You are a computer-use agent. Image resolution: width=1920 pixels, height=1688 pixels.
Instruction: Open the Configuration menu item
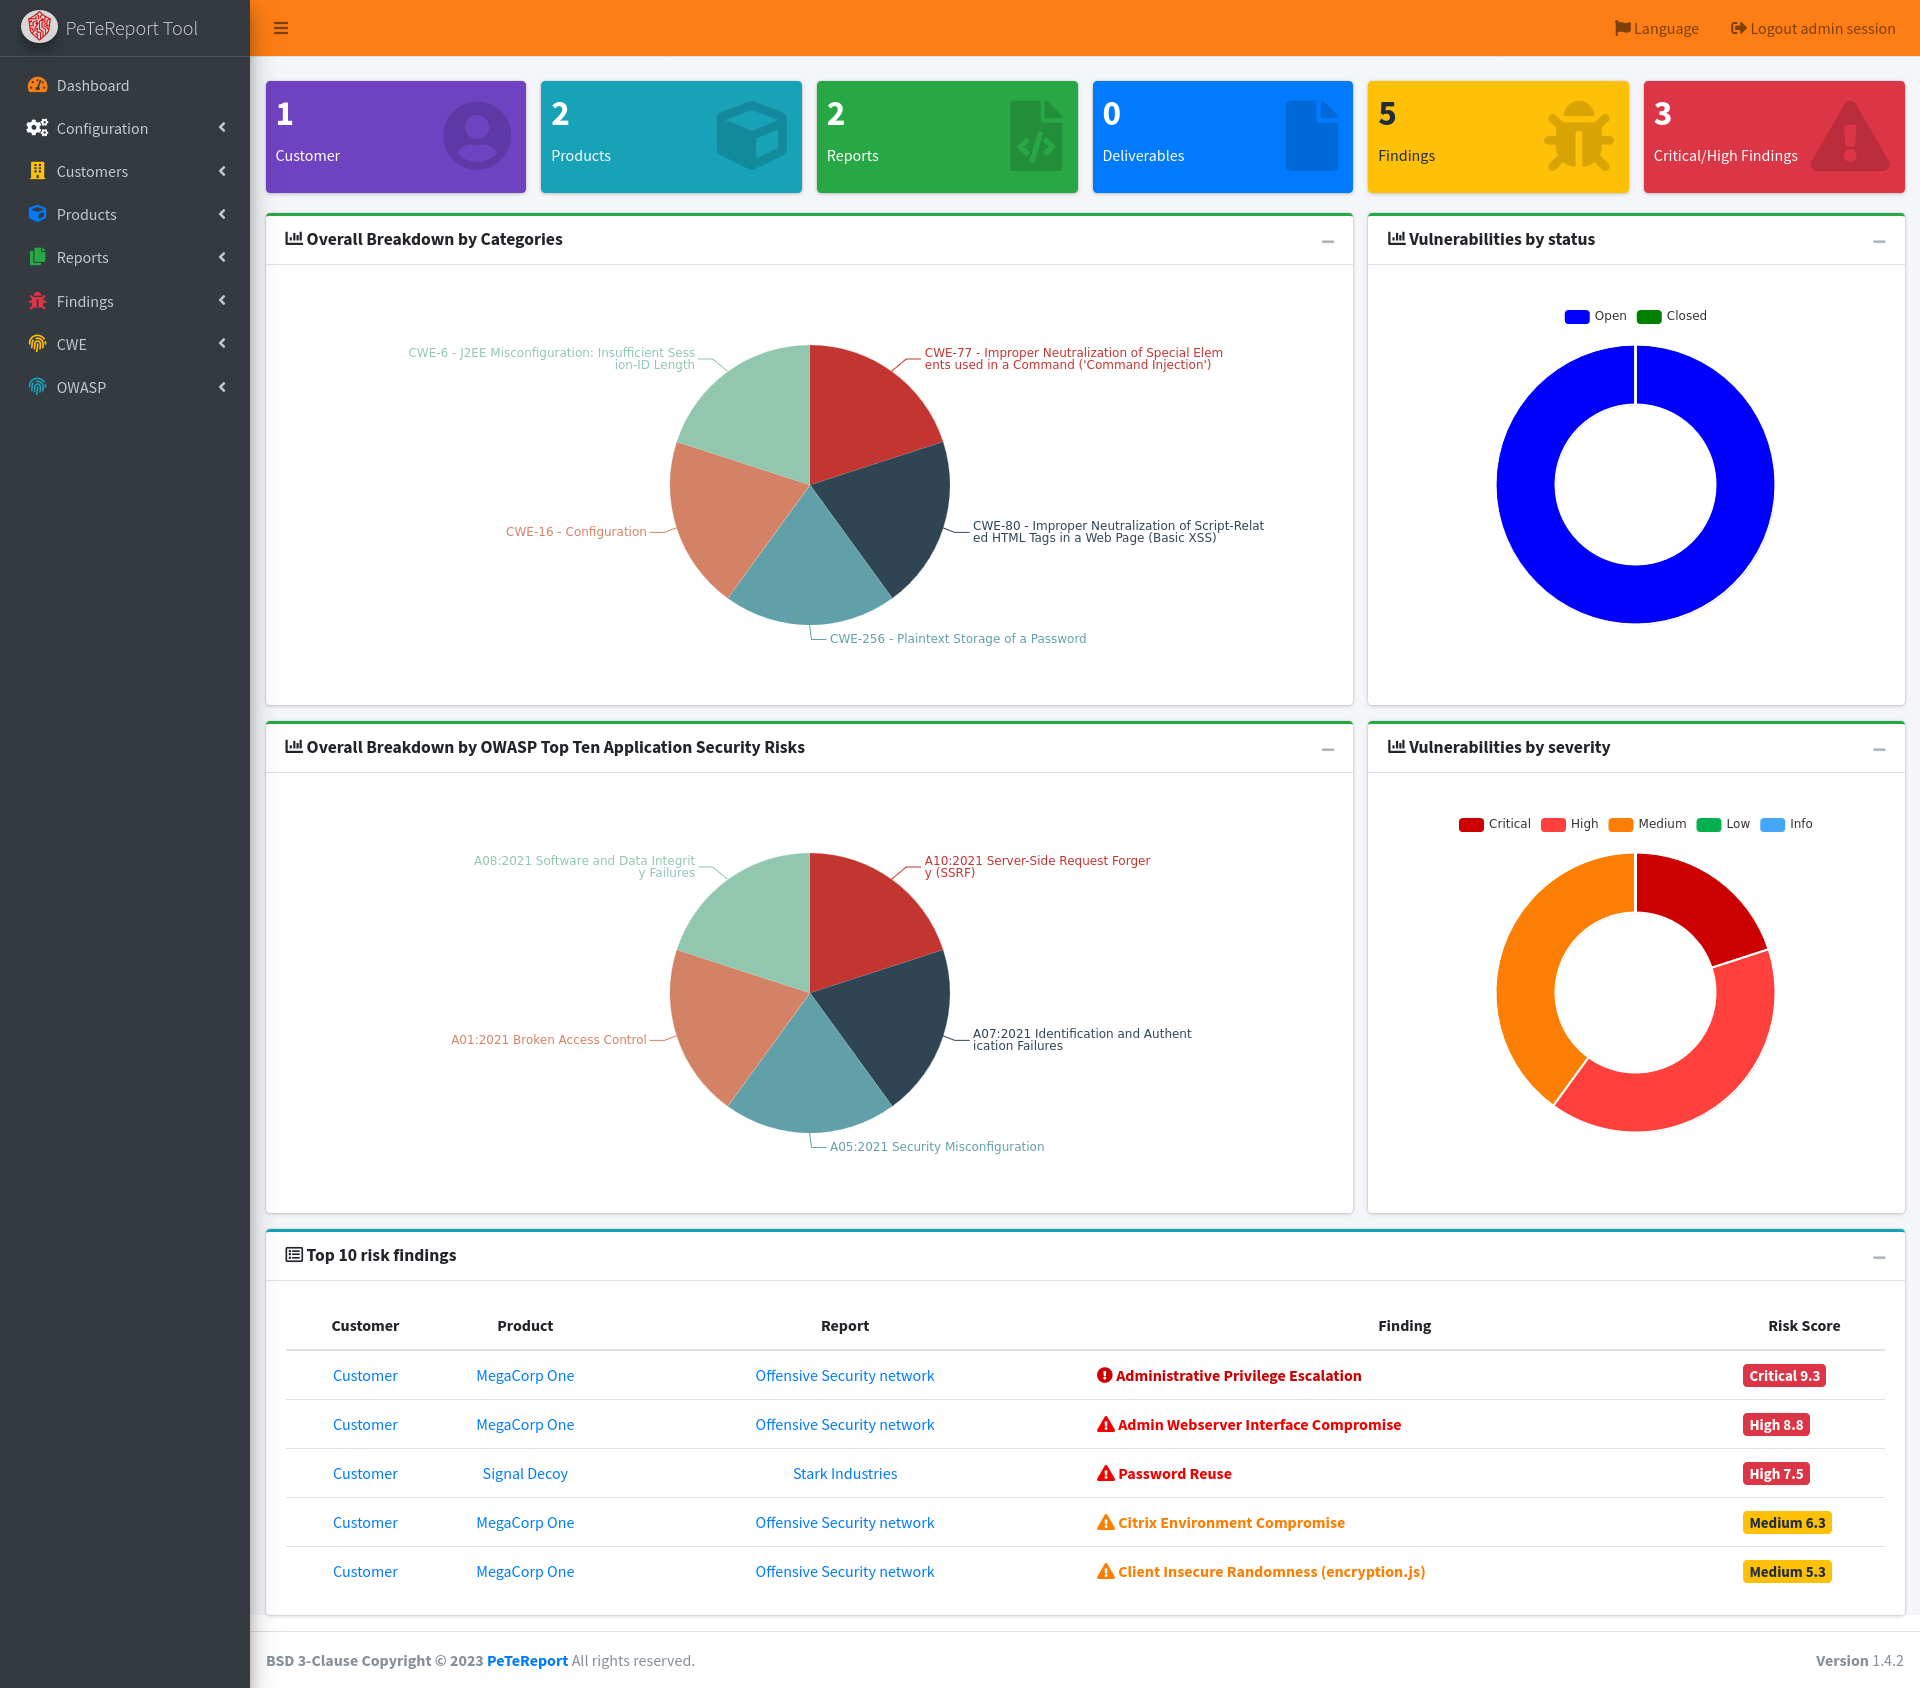click(x=125, y=128)
